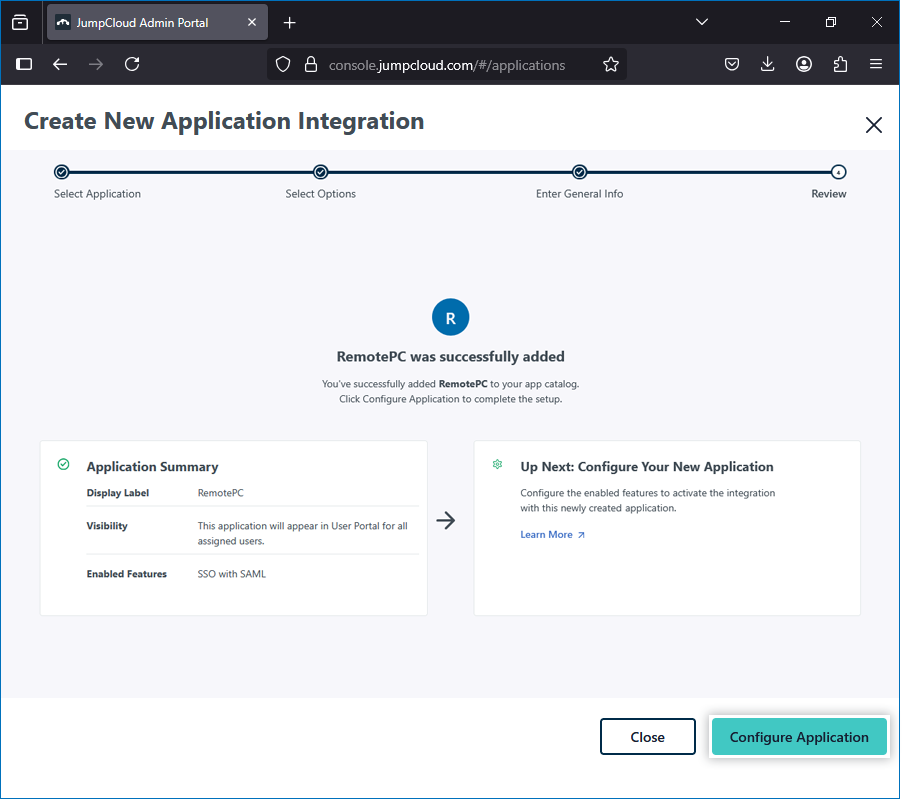This screenshot has width=902, height=799.
Task: Click the Configure Application button
Action: coord(798,737)
